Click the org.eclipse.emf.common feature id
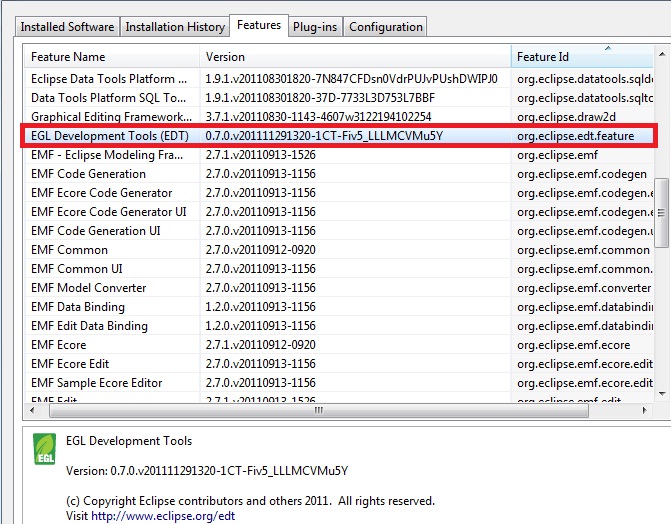Screen dimensions: 671x524 [x=583, y=250]
